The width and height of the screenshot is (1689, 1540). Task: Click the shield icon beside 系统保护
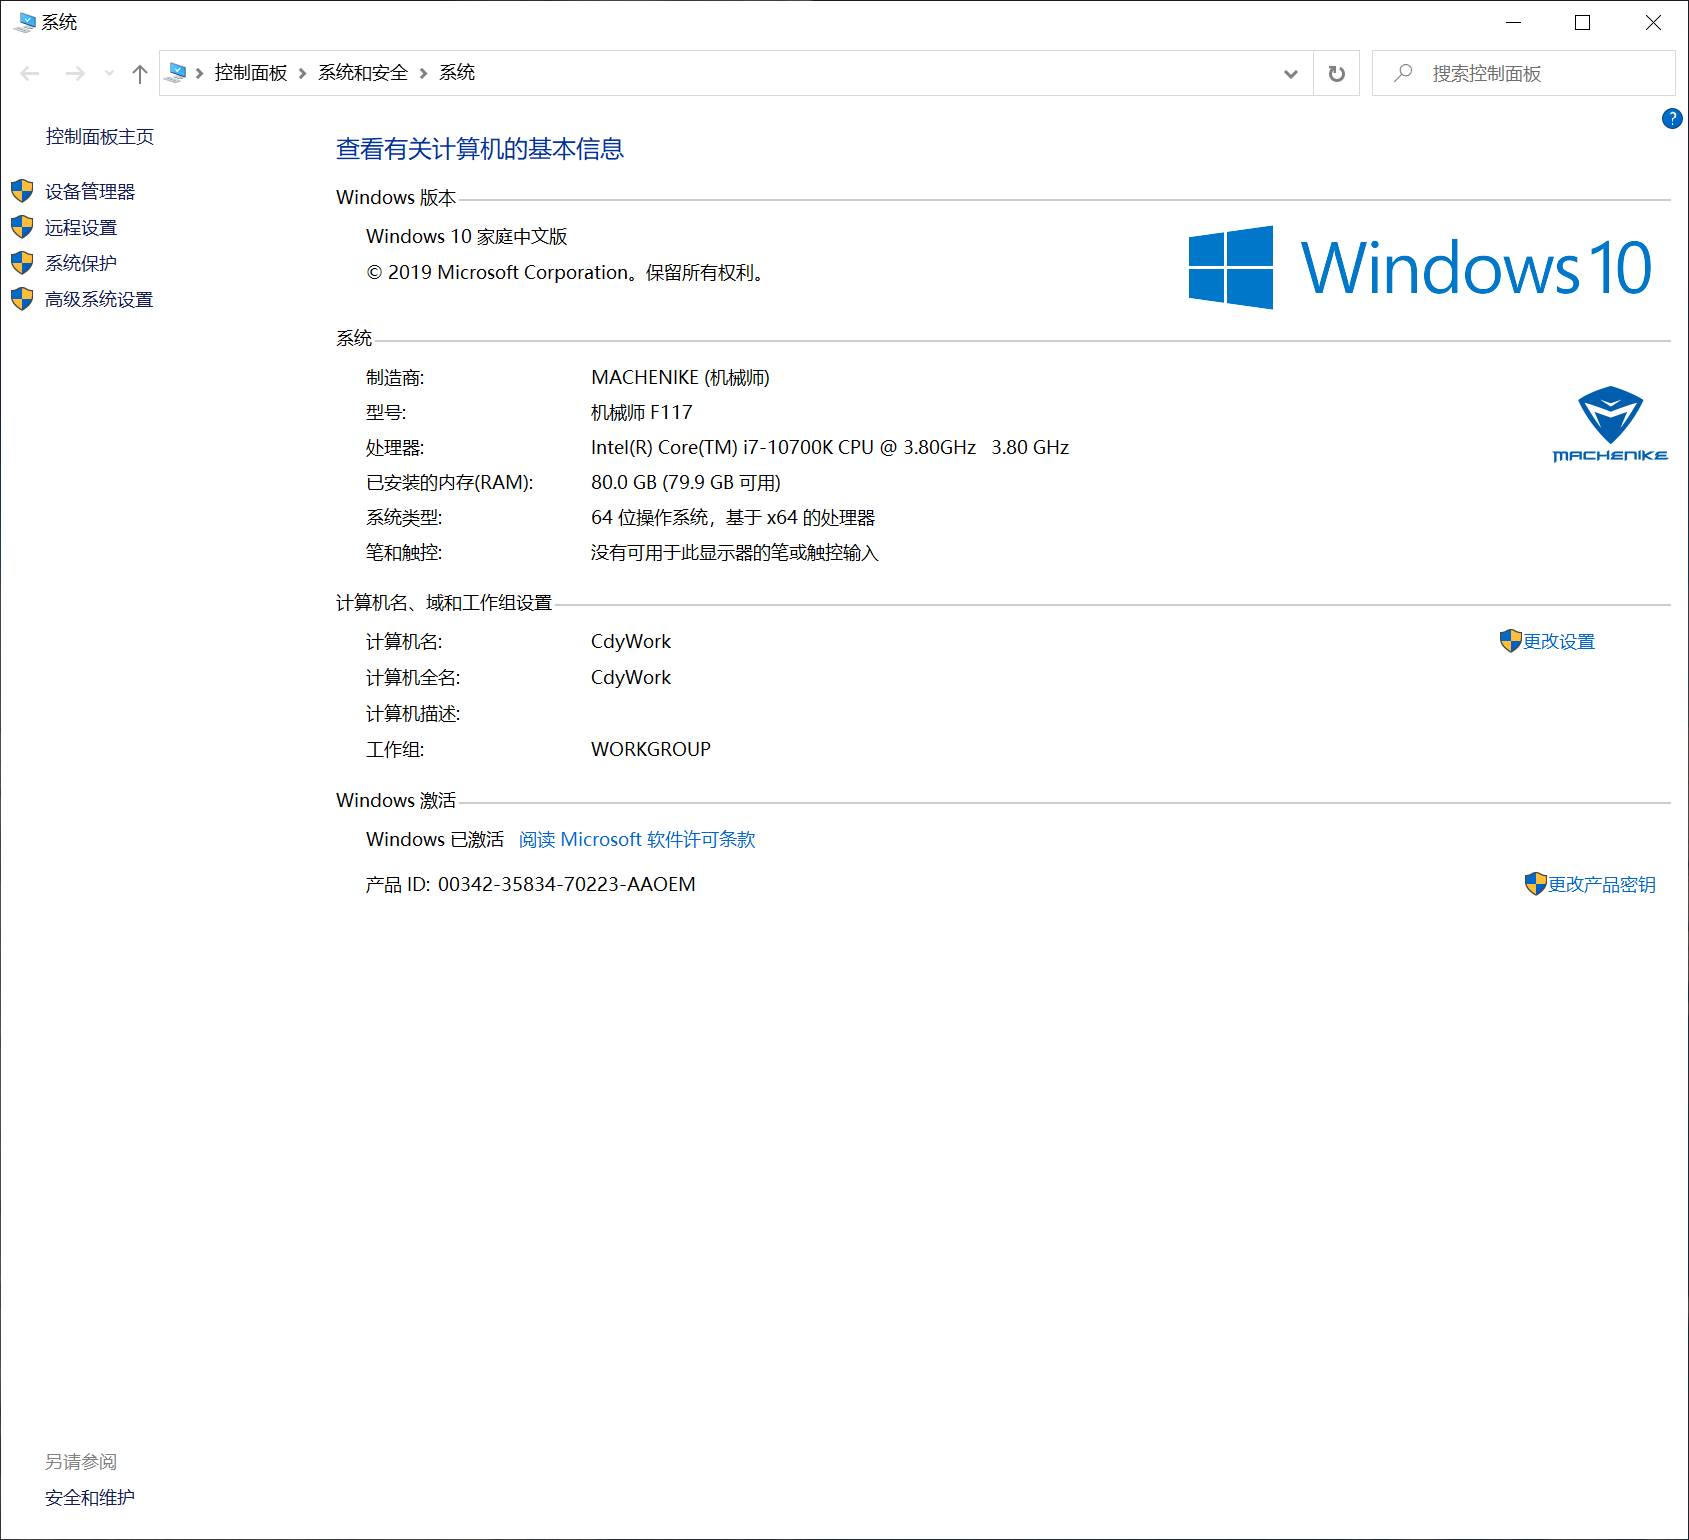pos(22,263)
